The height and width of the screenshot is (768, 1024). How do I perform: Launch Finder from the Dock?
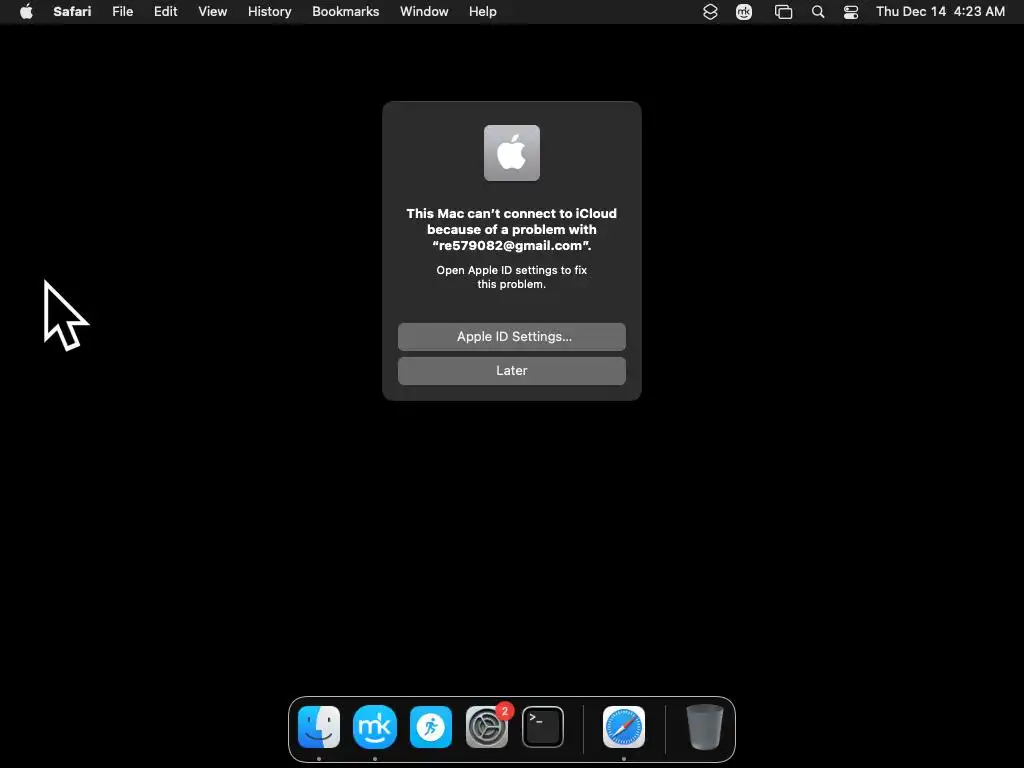pos(319,727)
